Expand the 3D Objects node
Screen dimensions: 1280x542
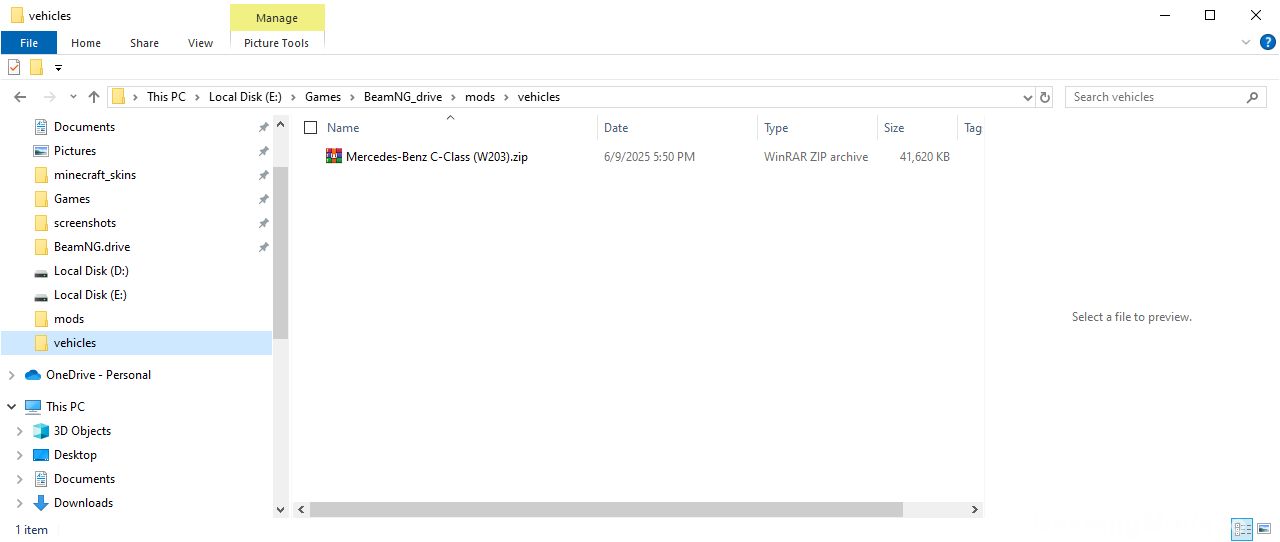click(20, 431)
